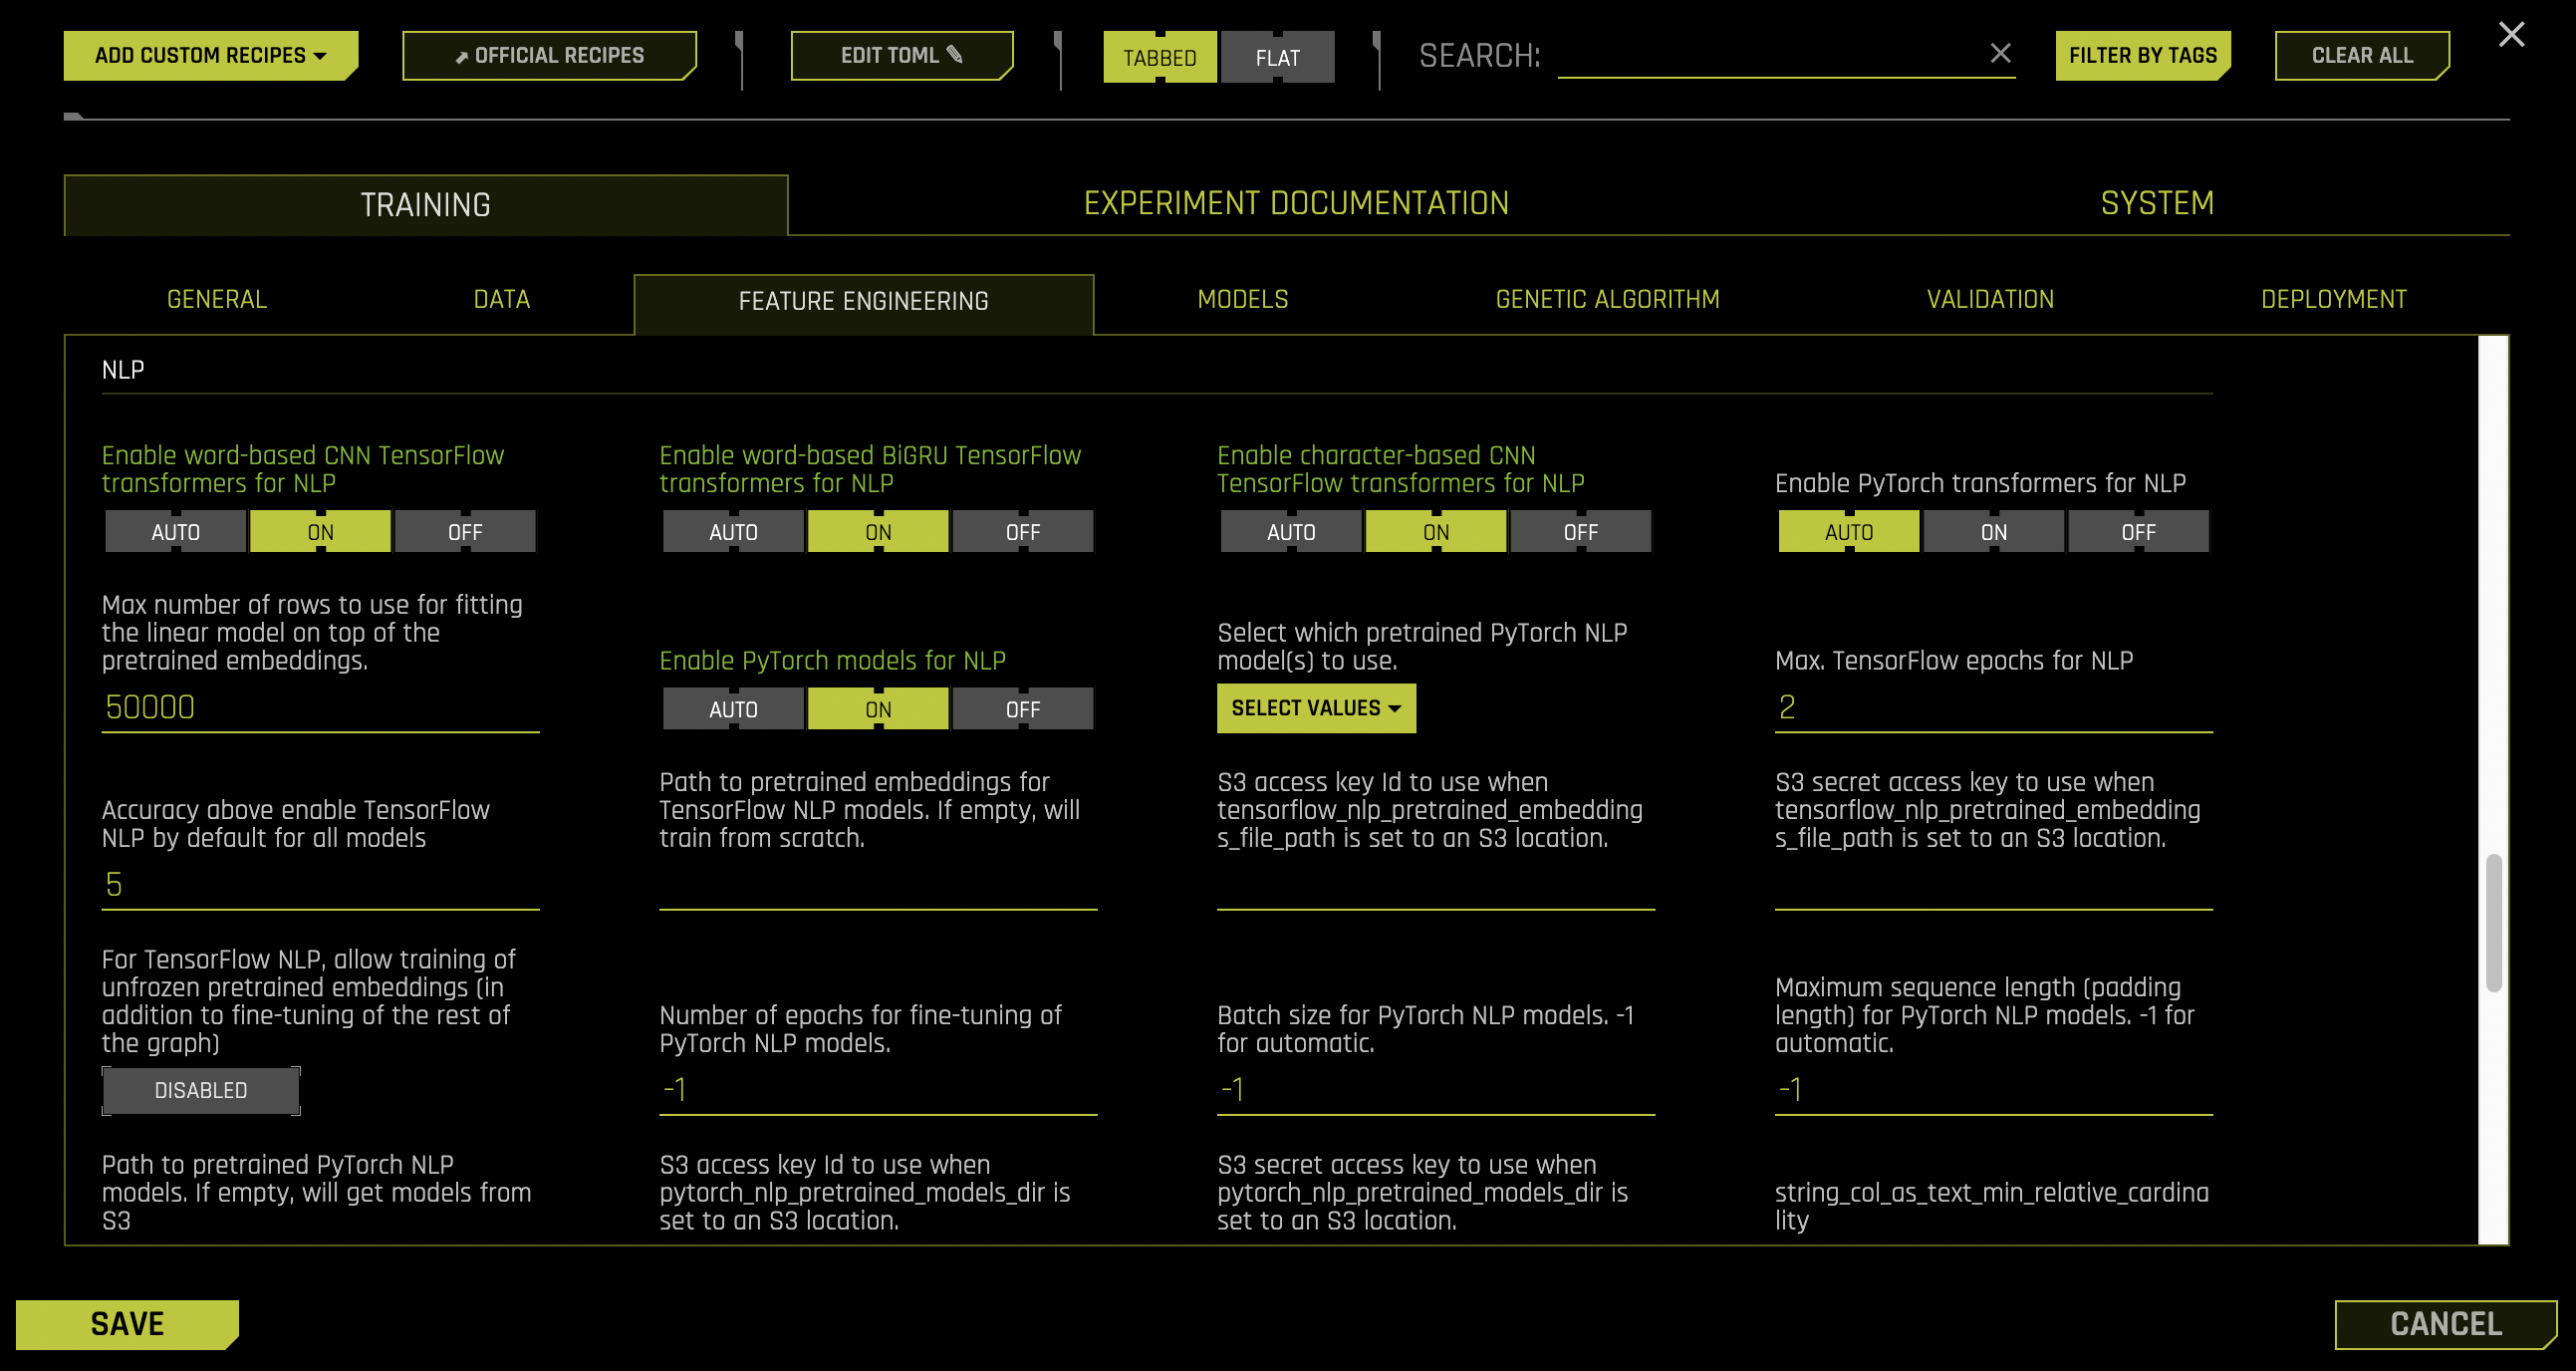Viewport: 2576px width, 1371px height.
Task: Switch to the MODELS section
Action: coord(1241,299)
